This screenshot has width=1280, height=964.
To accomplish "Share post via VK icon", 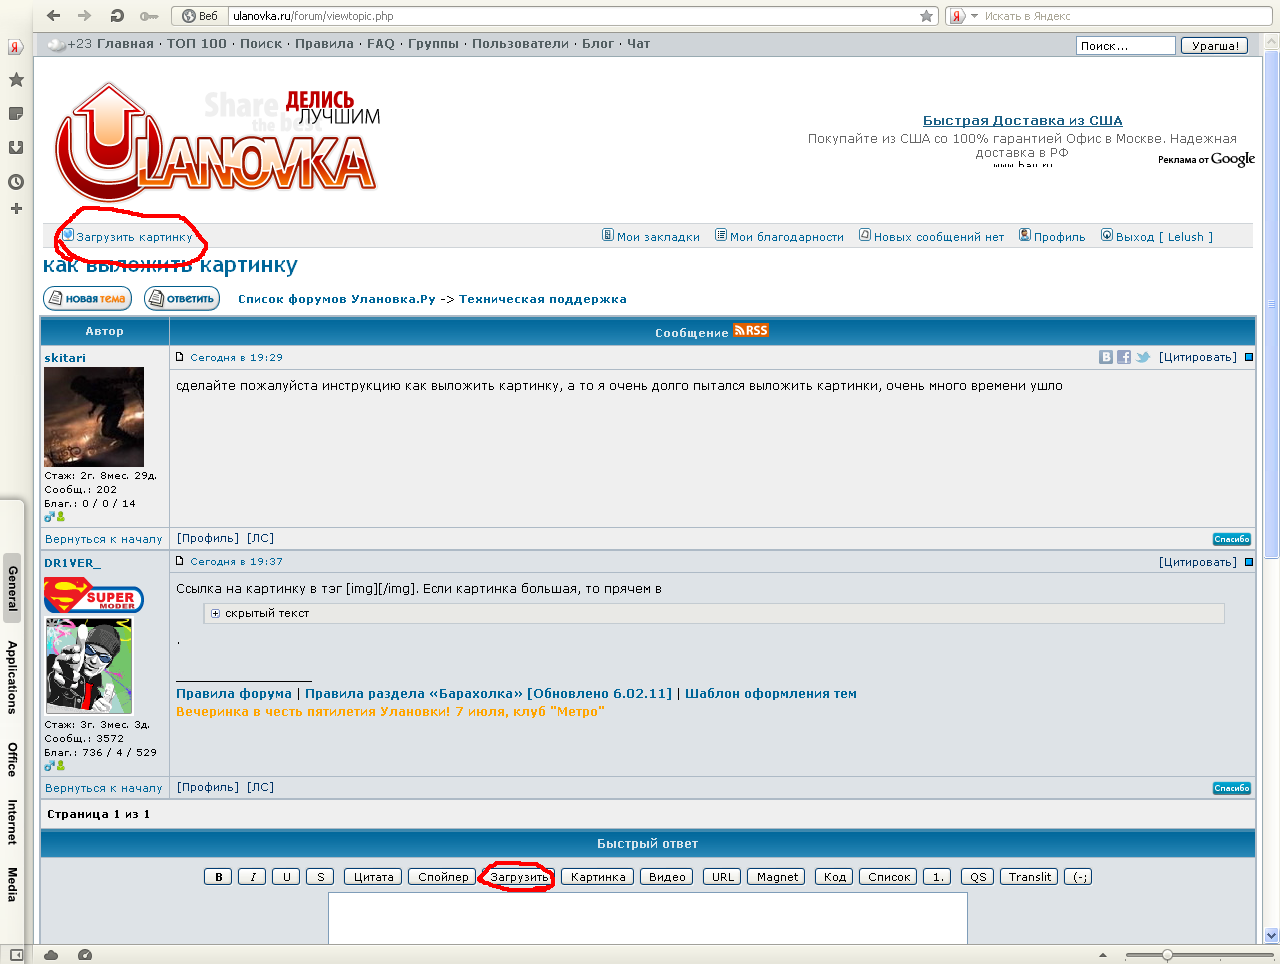I will (1106, 357).
